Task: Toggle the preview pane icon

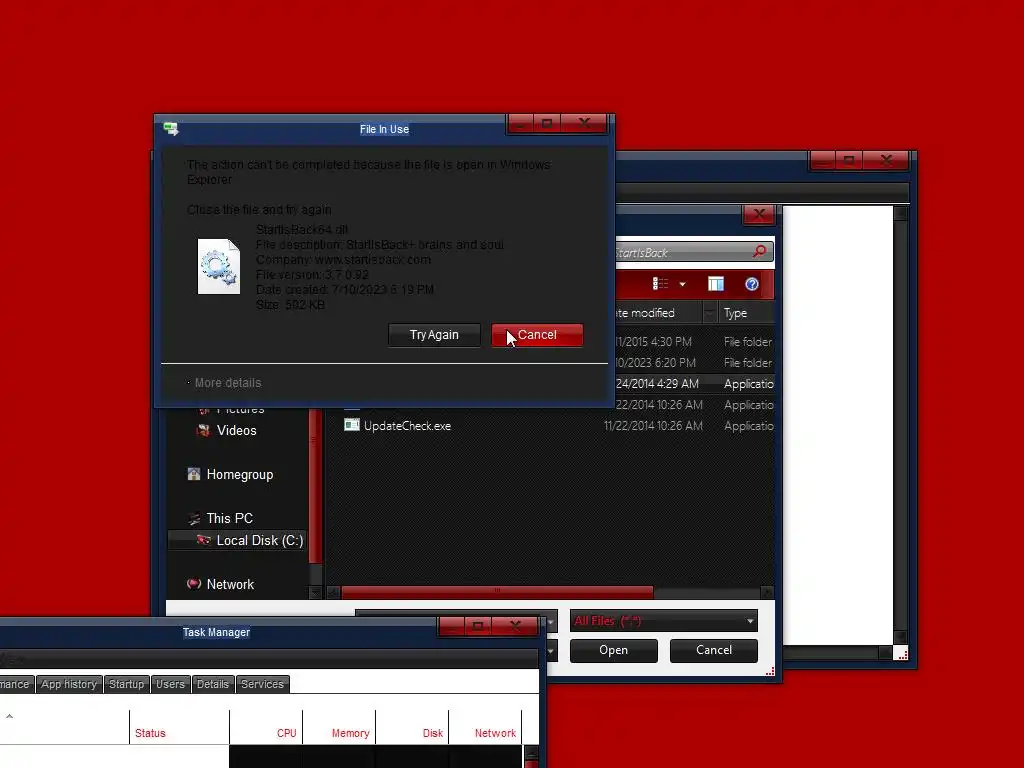Action: [x=716, y=283]
